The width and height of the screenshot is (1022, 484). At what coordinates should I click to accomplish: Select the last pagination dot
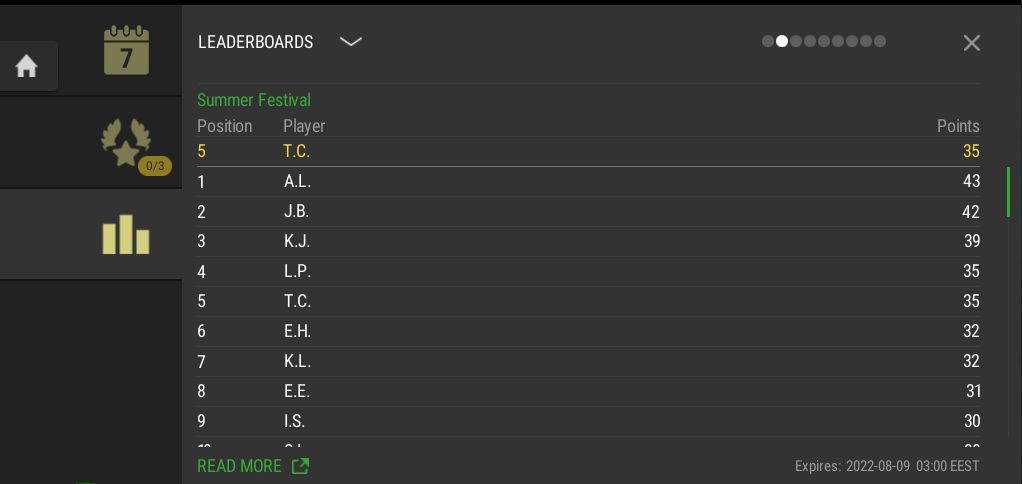pos(880,42)
